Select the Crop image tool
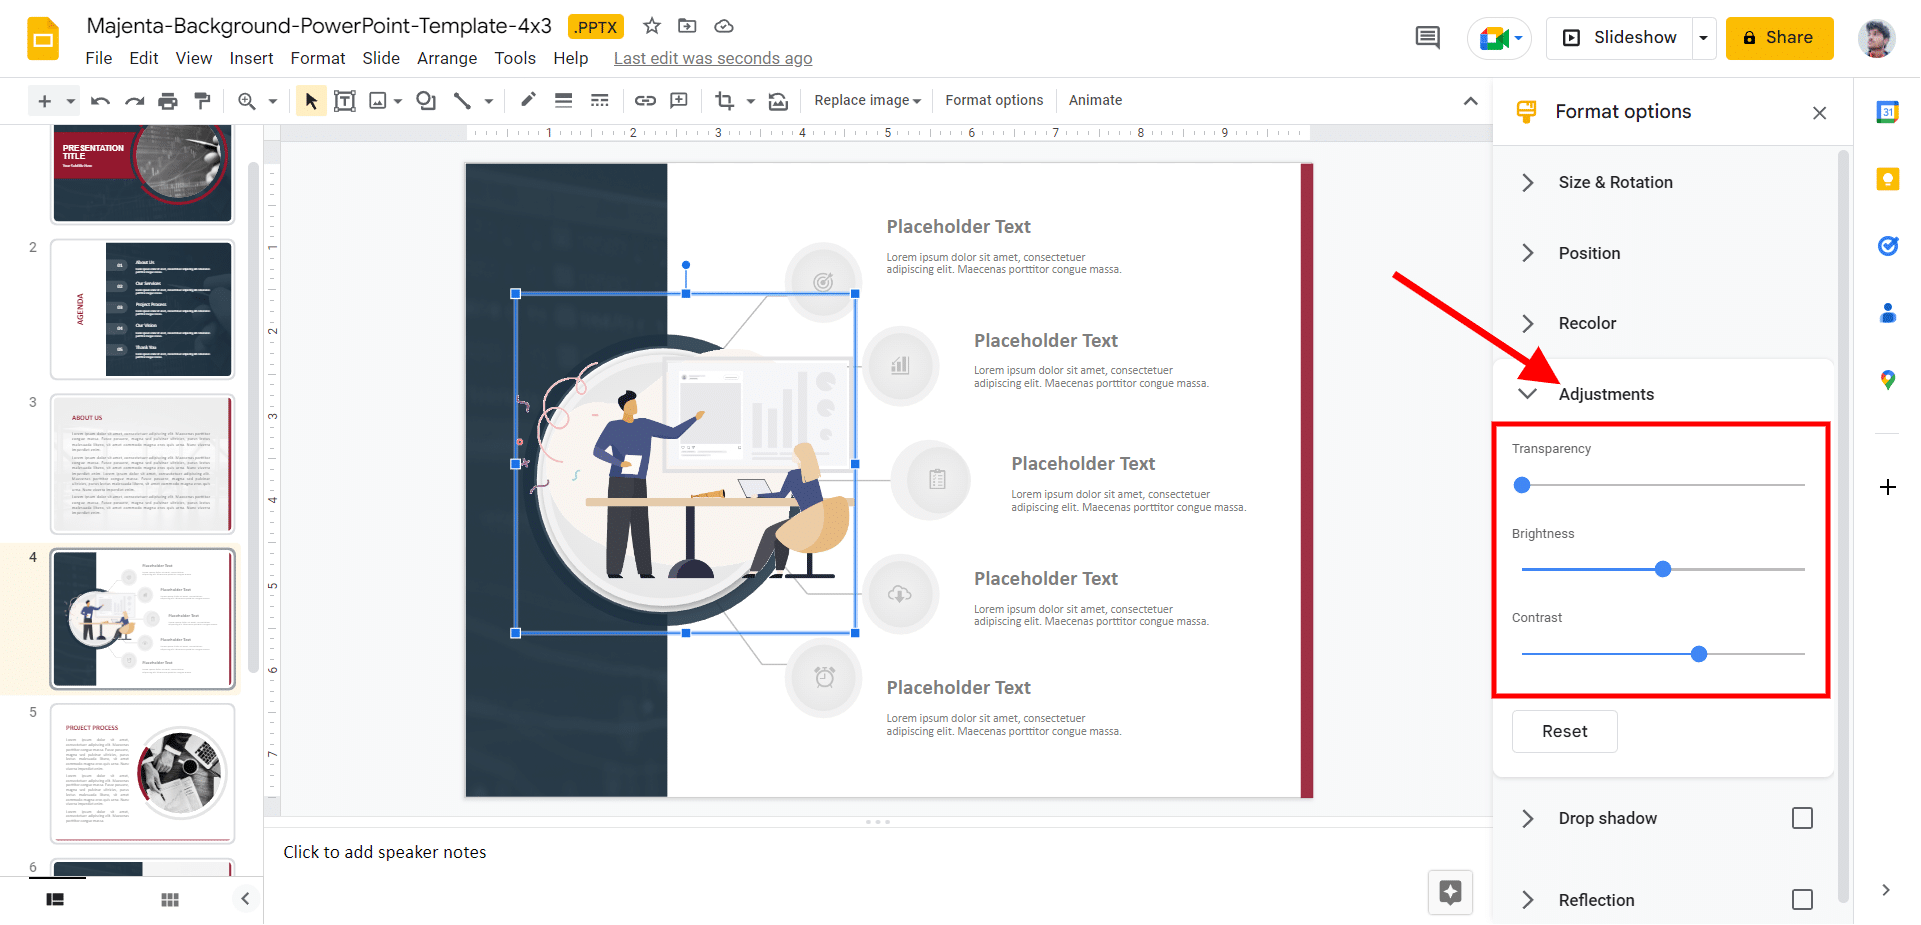This screenshot has height=925, width=1921. 724,100
